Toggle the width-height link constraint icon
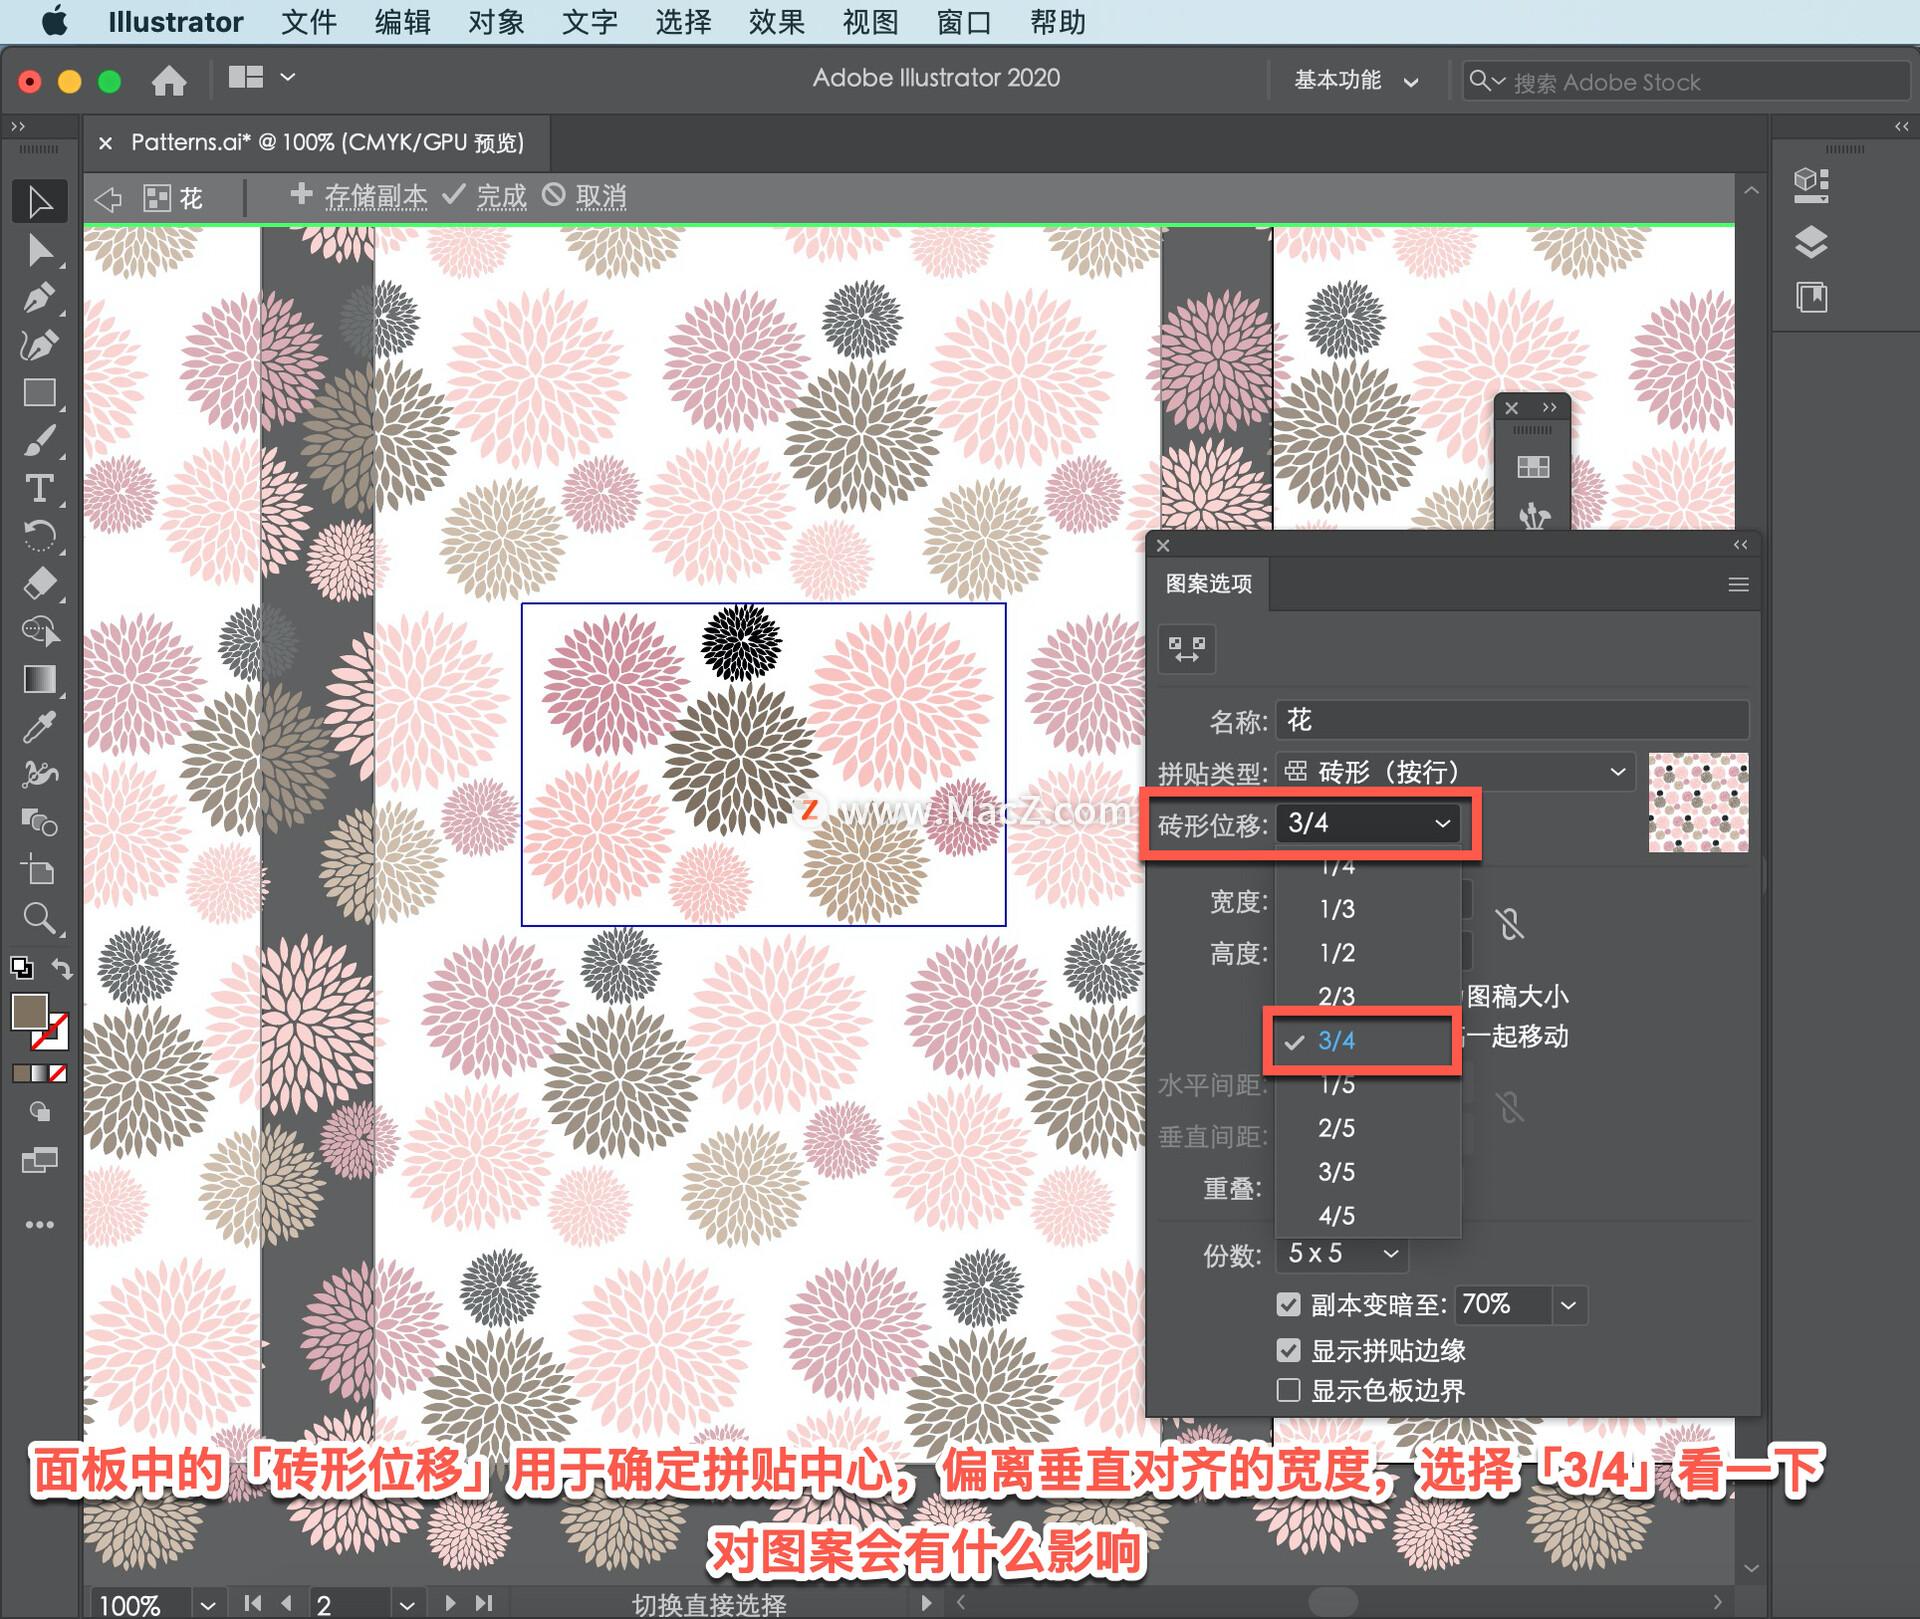 click(x=1510, y=924)
